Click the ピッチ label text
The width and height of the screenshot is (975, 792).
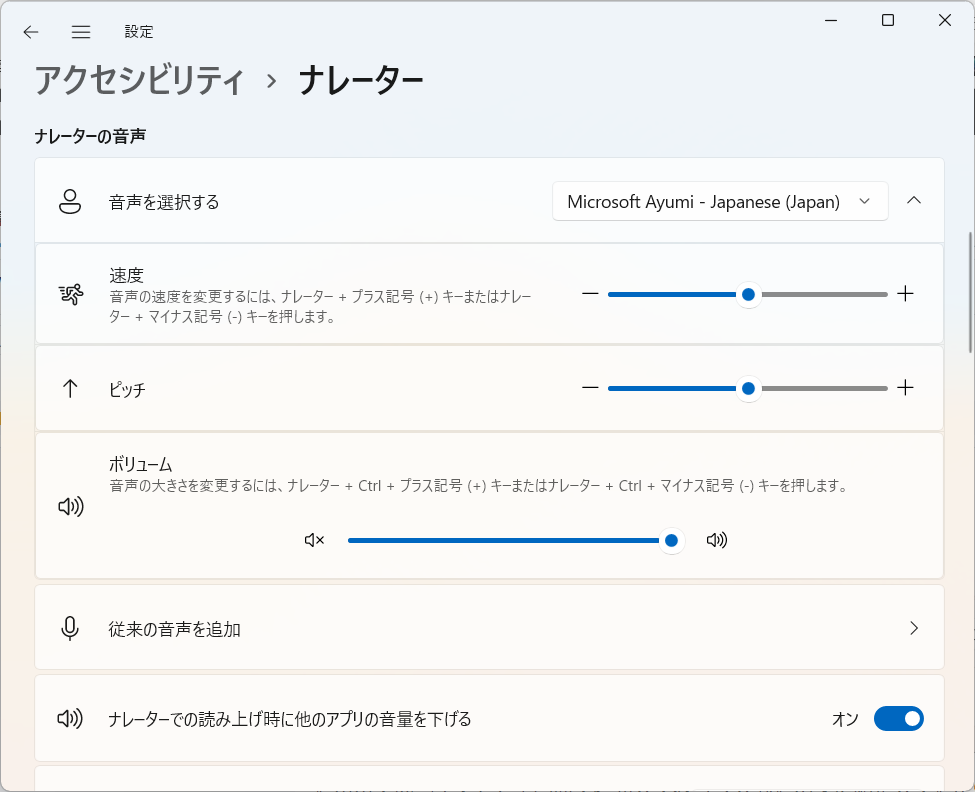click(127, 390)
